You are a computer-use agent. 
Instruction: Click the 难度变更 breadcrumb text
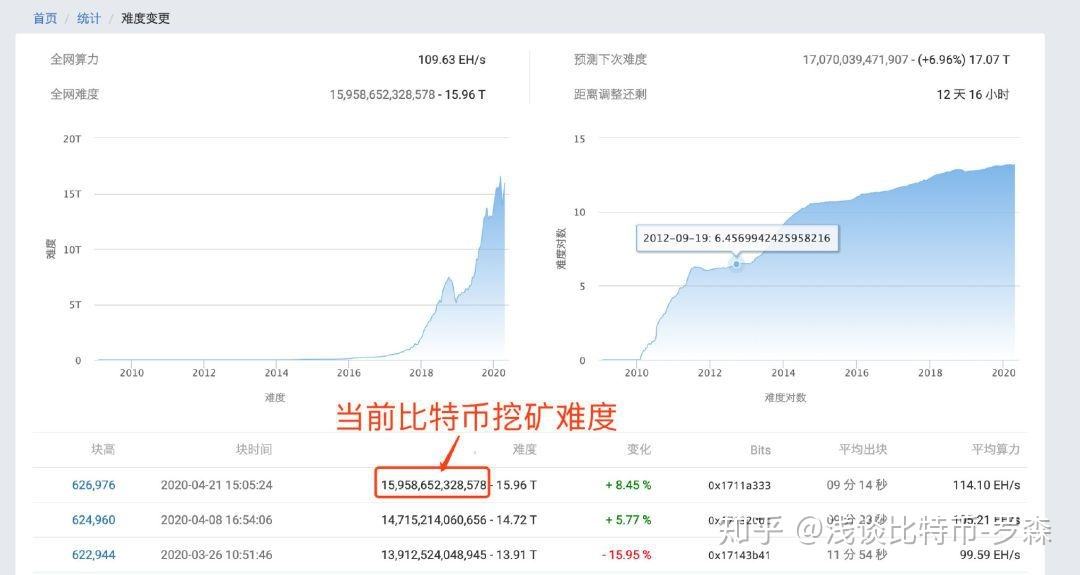click(145, 19)
